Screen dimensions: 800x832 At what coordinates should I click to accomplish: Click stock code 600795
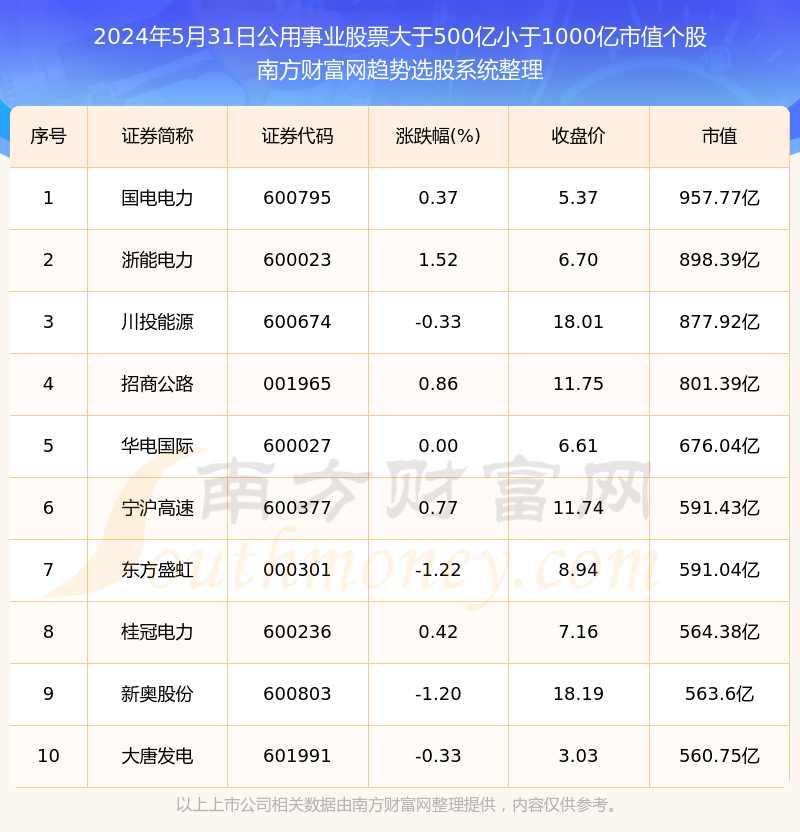pos(297,198)
